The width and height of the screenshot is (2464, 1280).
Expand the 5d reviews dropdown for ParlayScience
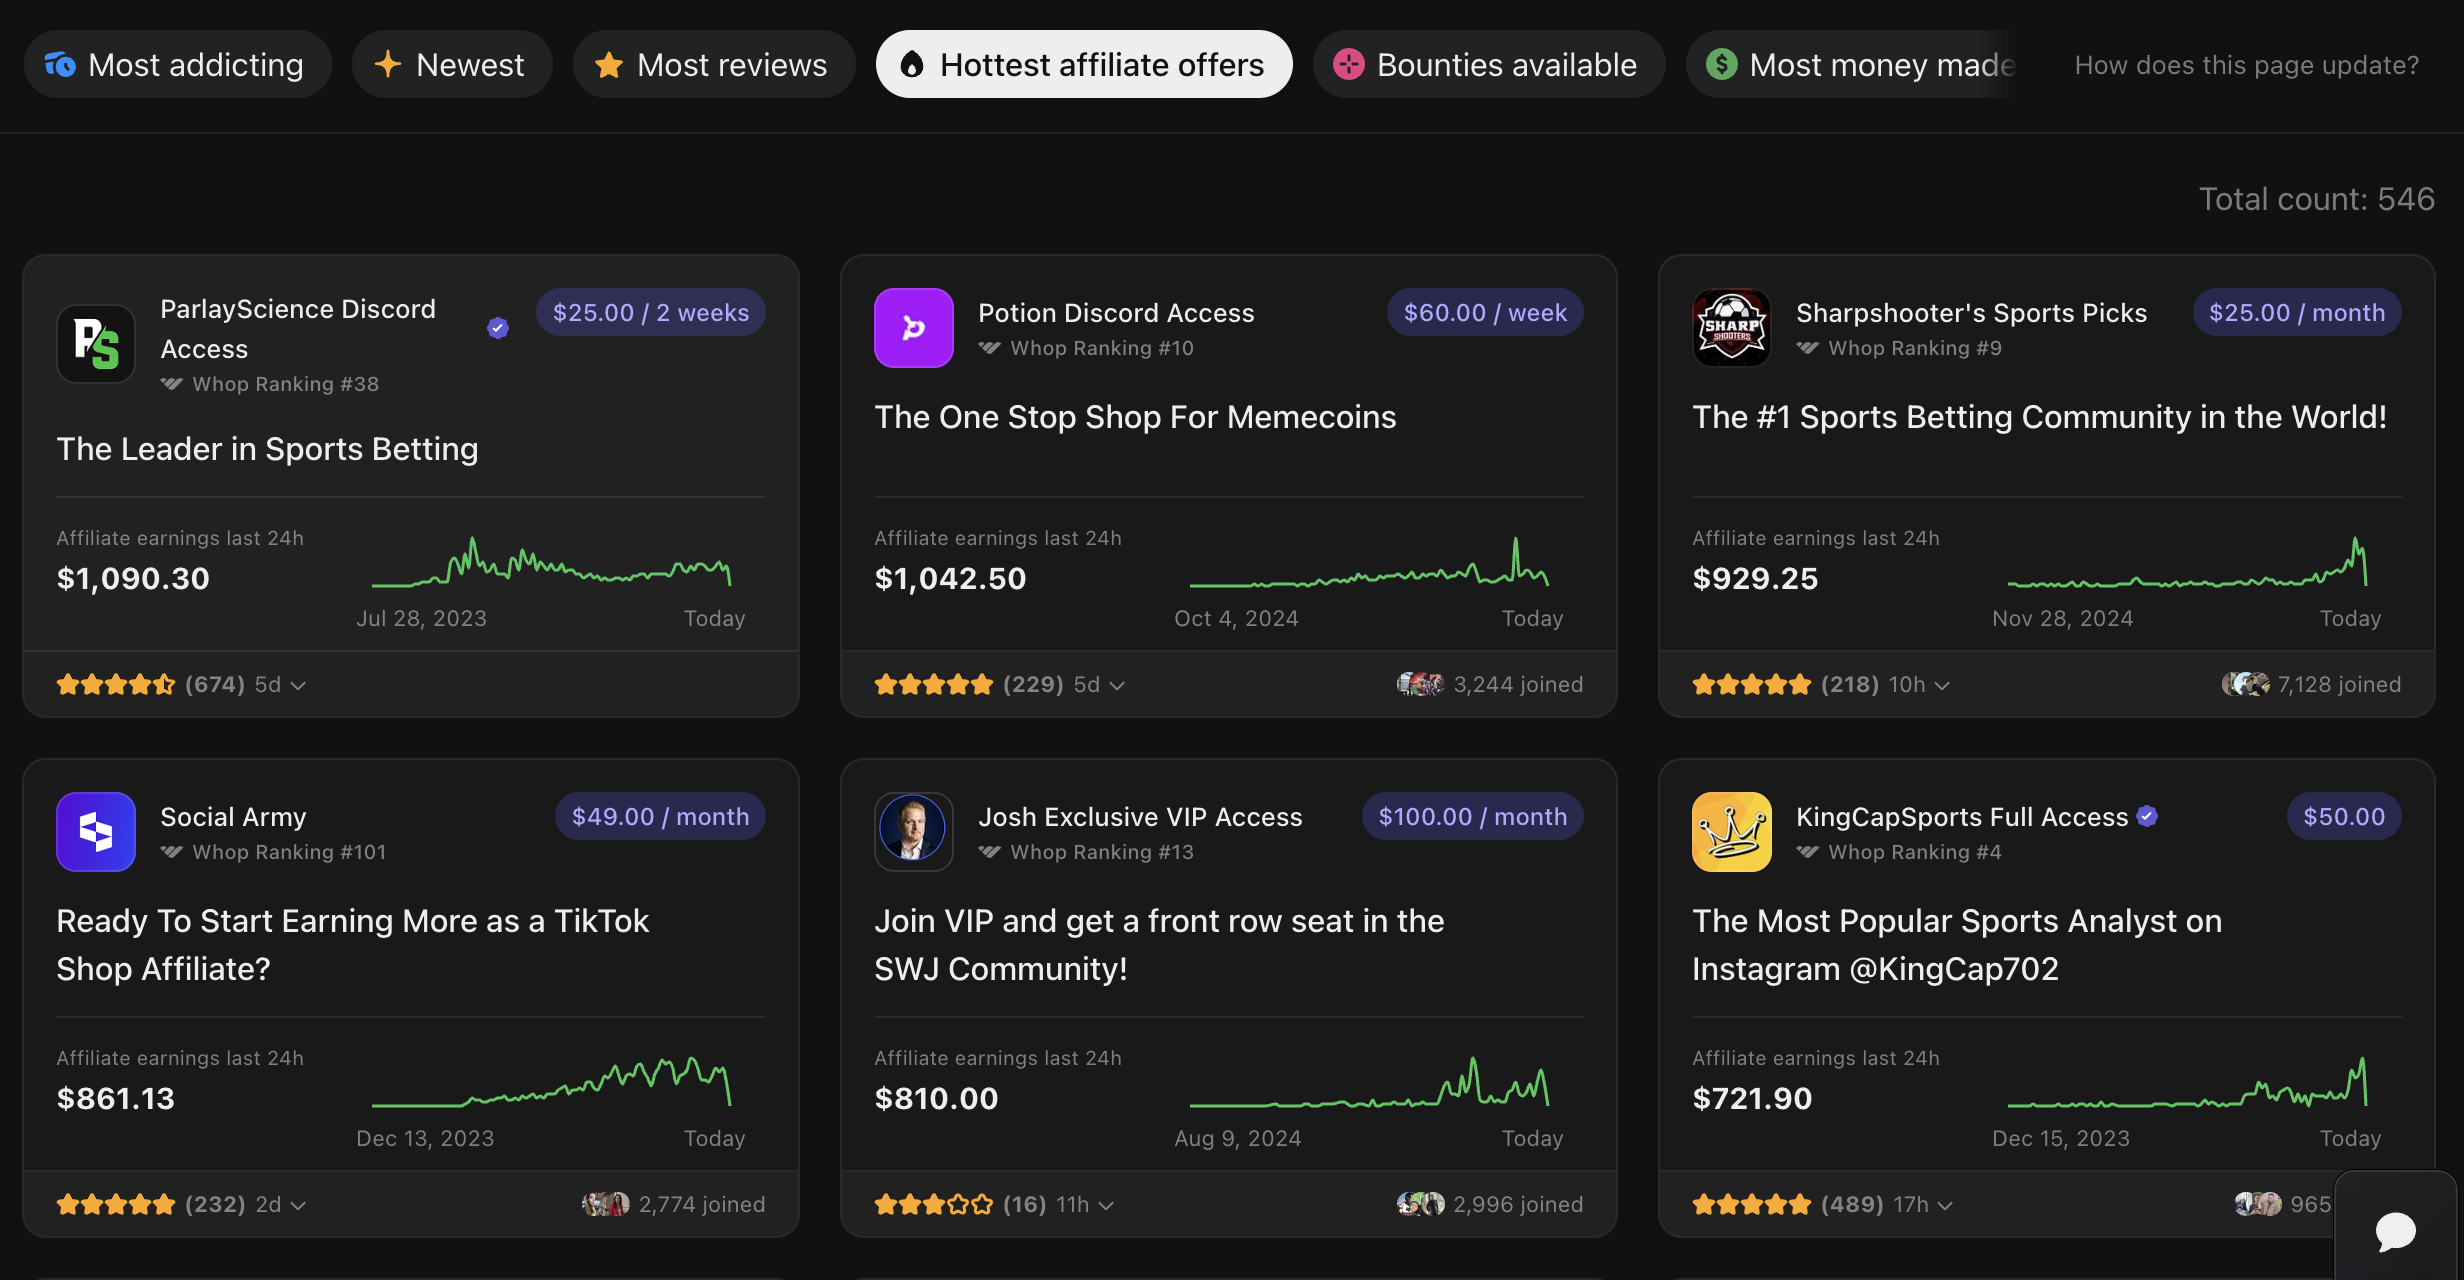pos(298,685)
